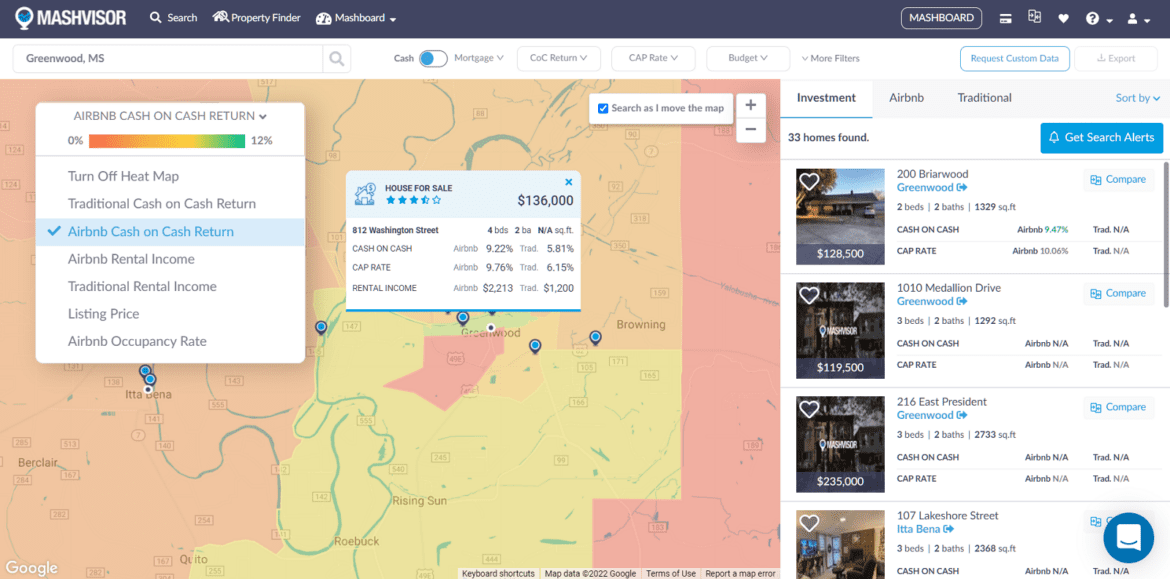Click Request Custom Data button
The height and width of the screenshot is (579, 1170).
click(x=1014, y=58)
